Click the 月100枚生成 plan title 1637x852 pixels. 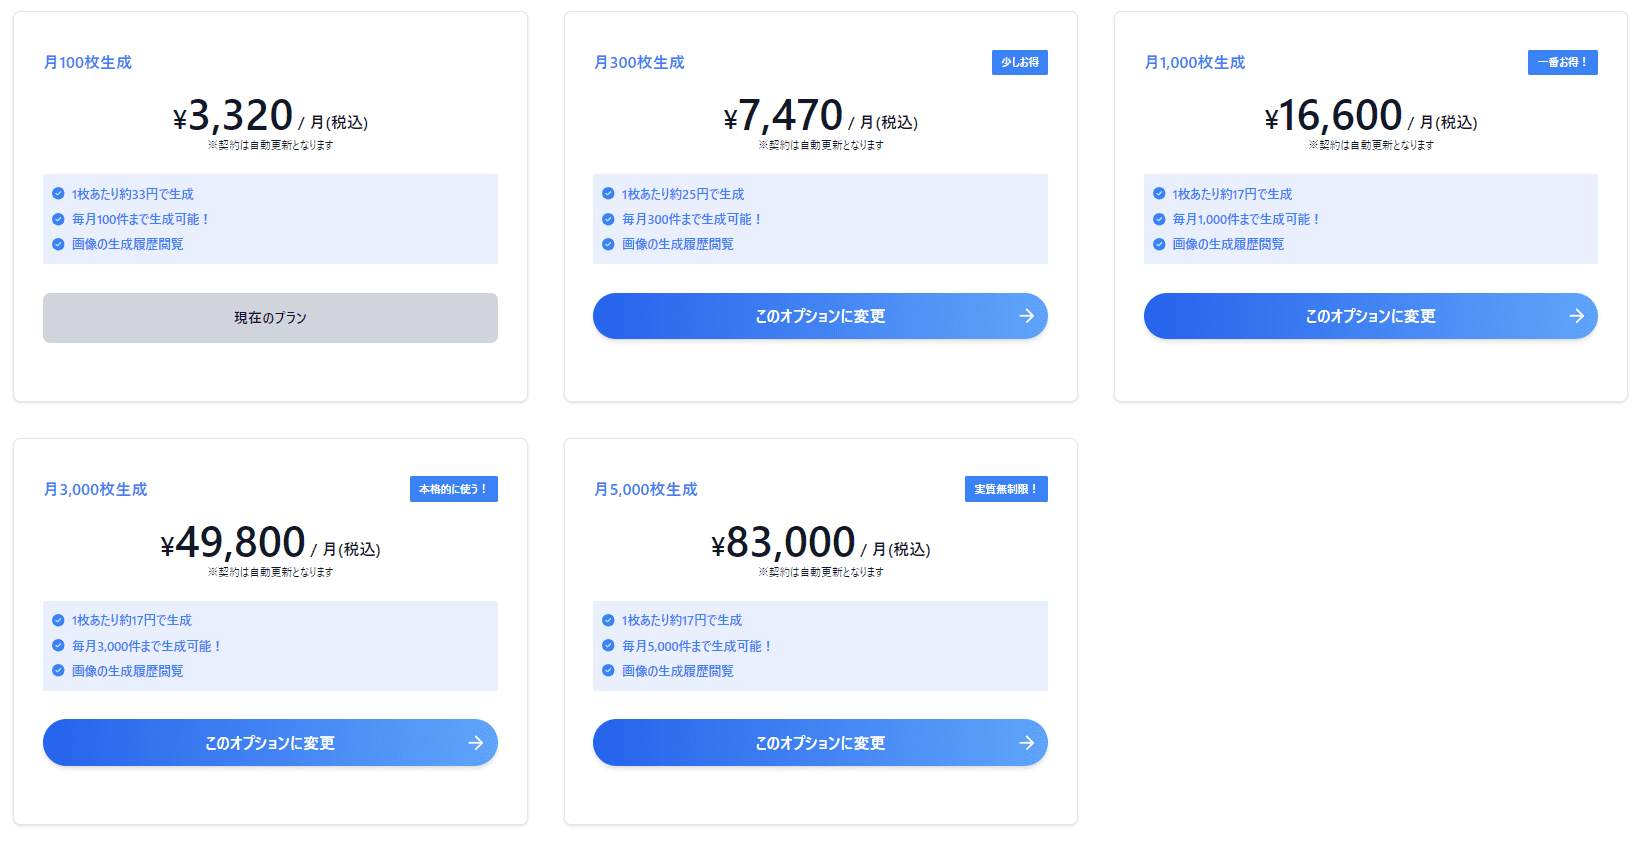tap(88, 62)
